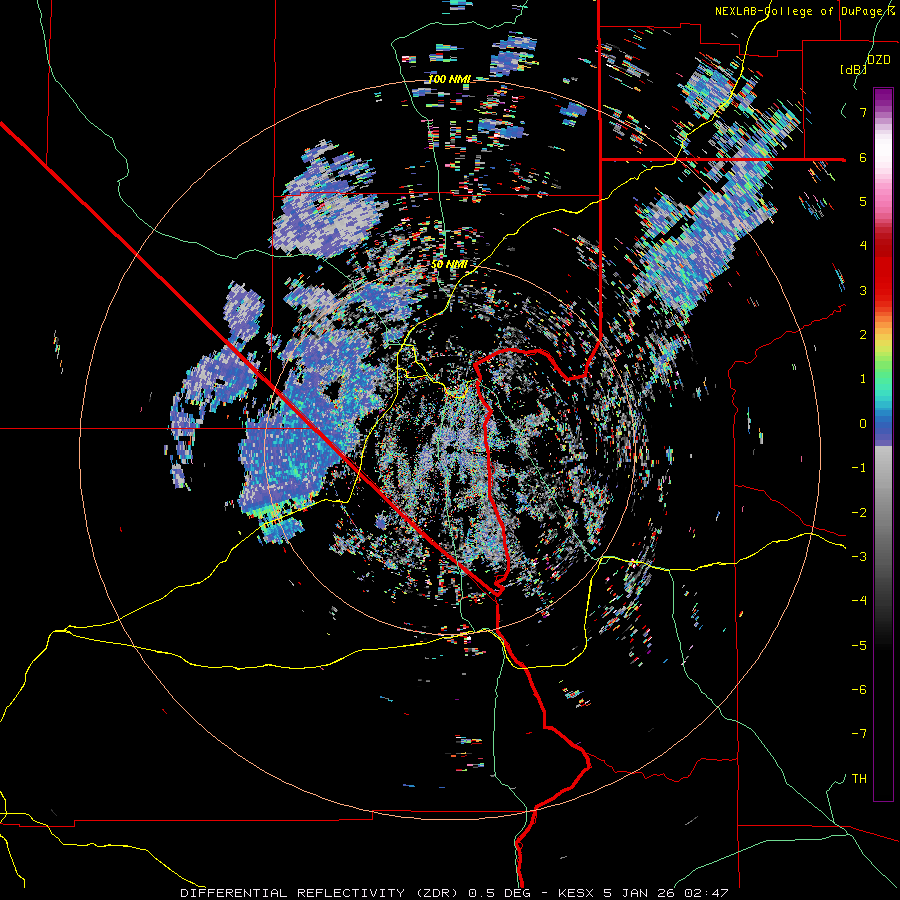Click the "-4" value on the scale

[x=859, y=601]
